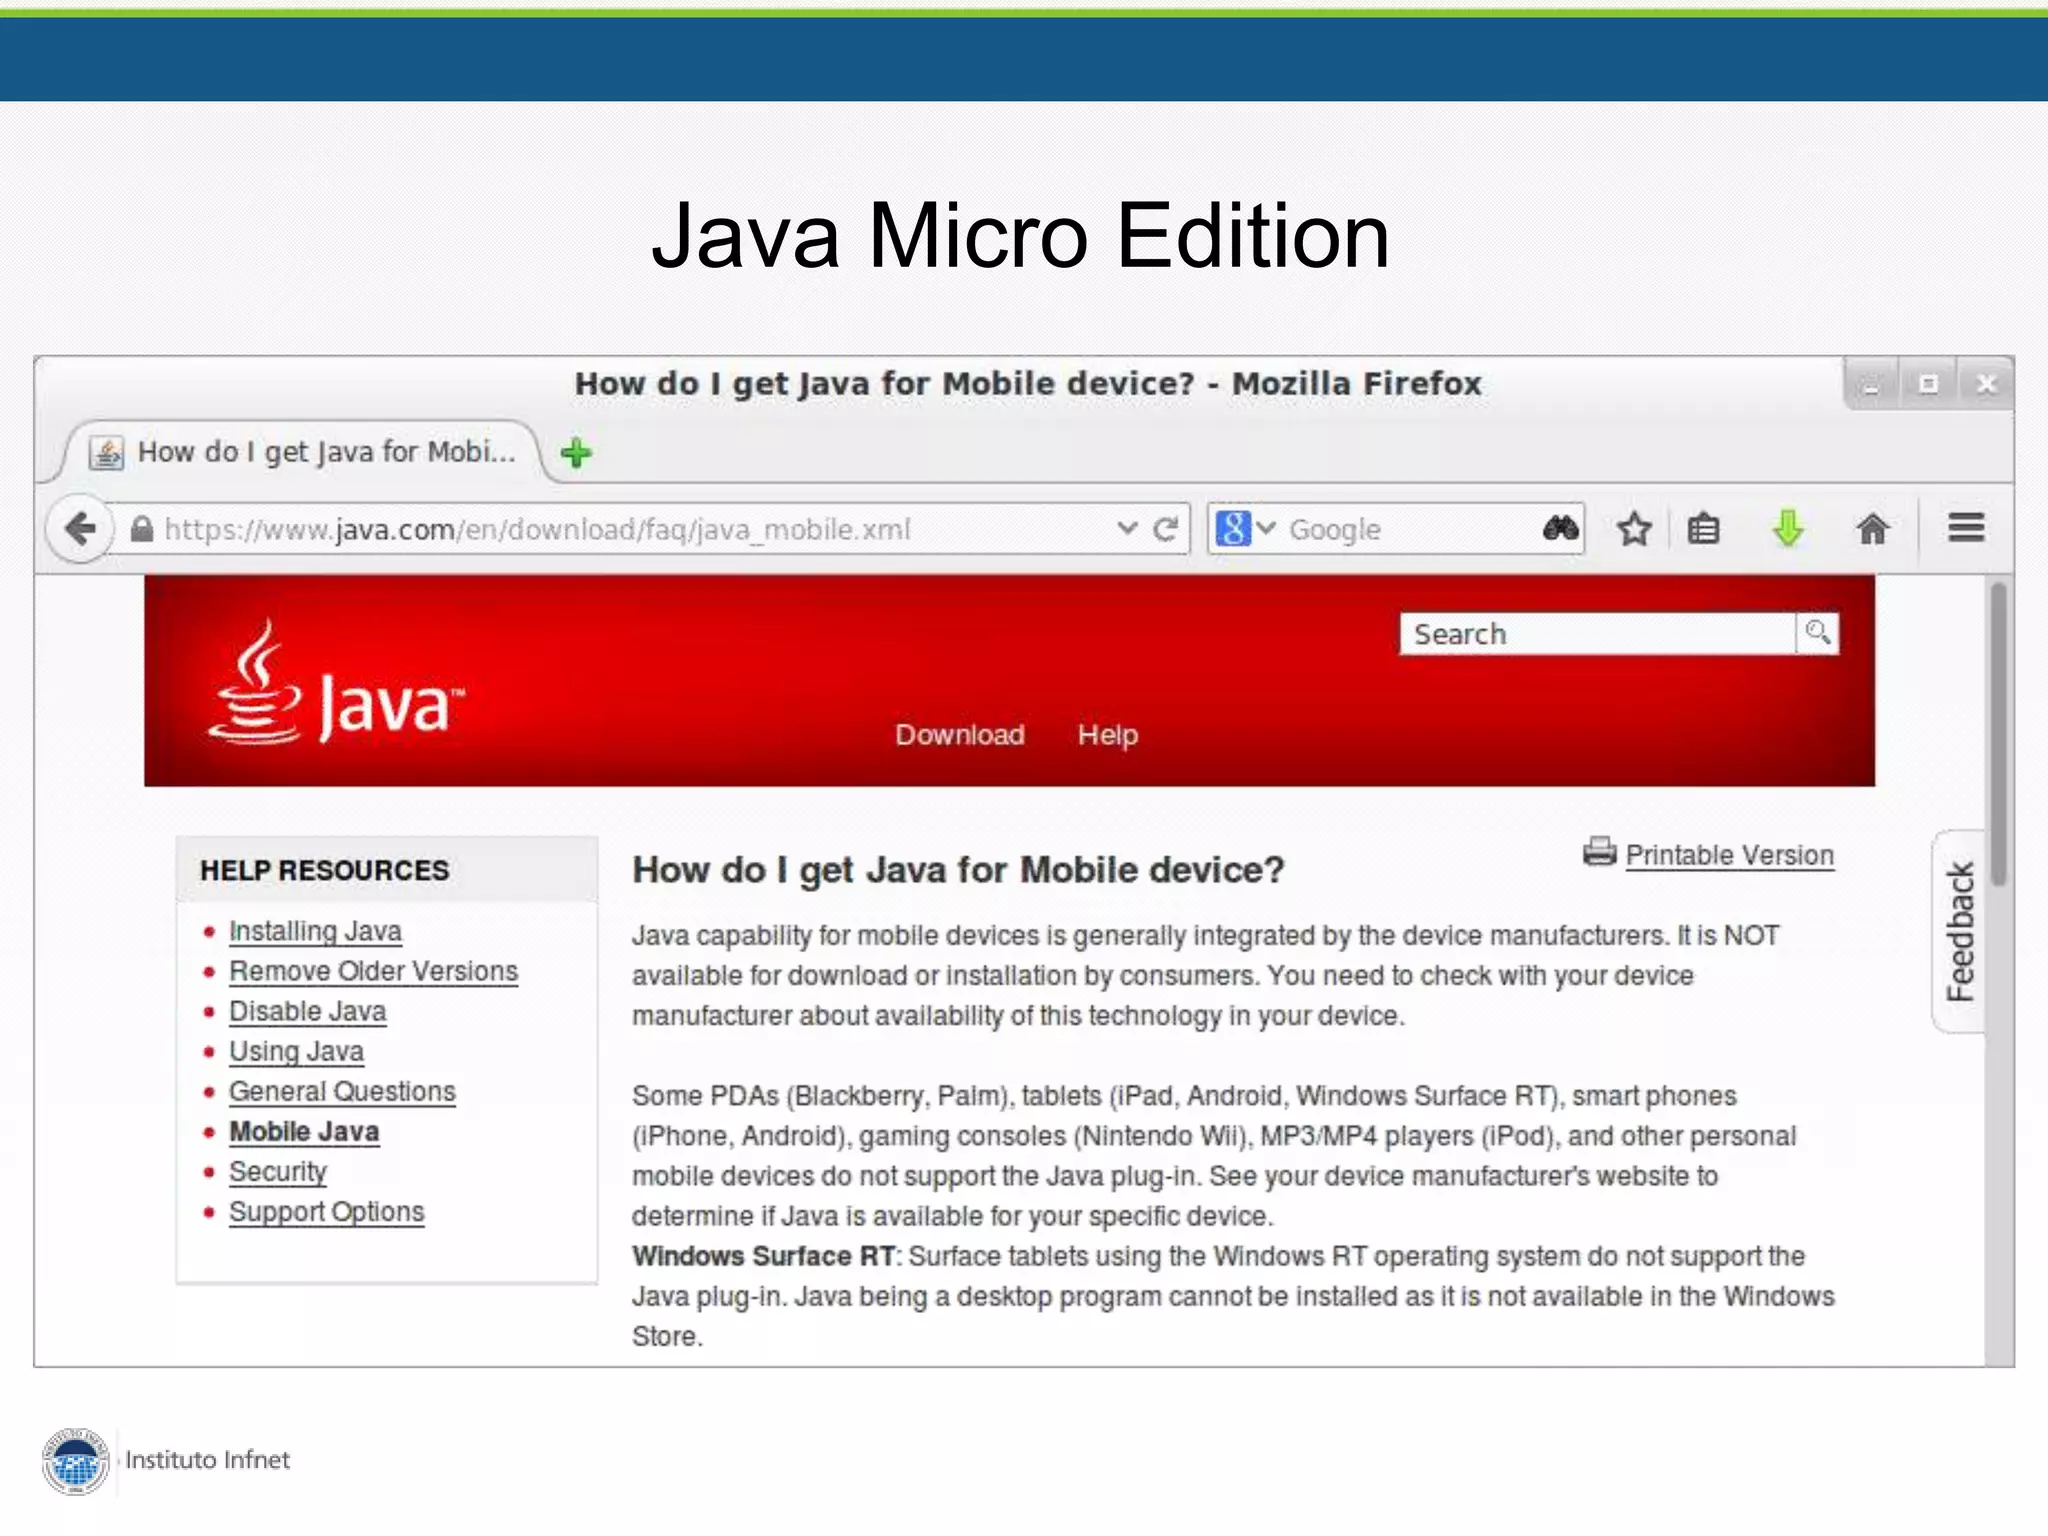
Task: Click the binoculars search icon
Action: (1560, 528)
